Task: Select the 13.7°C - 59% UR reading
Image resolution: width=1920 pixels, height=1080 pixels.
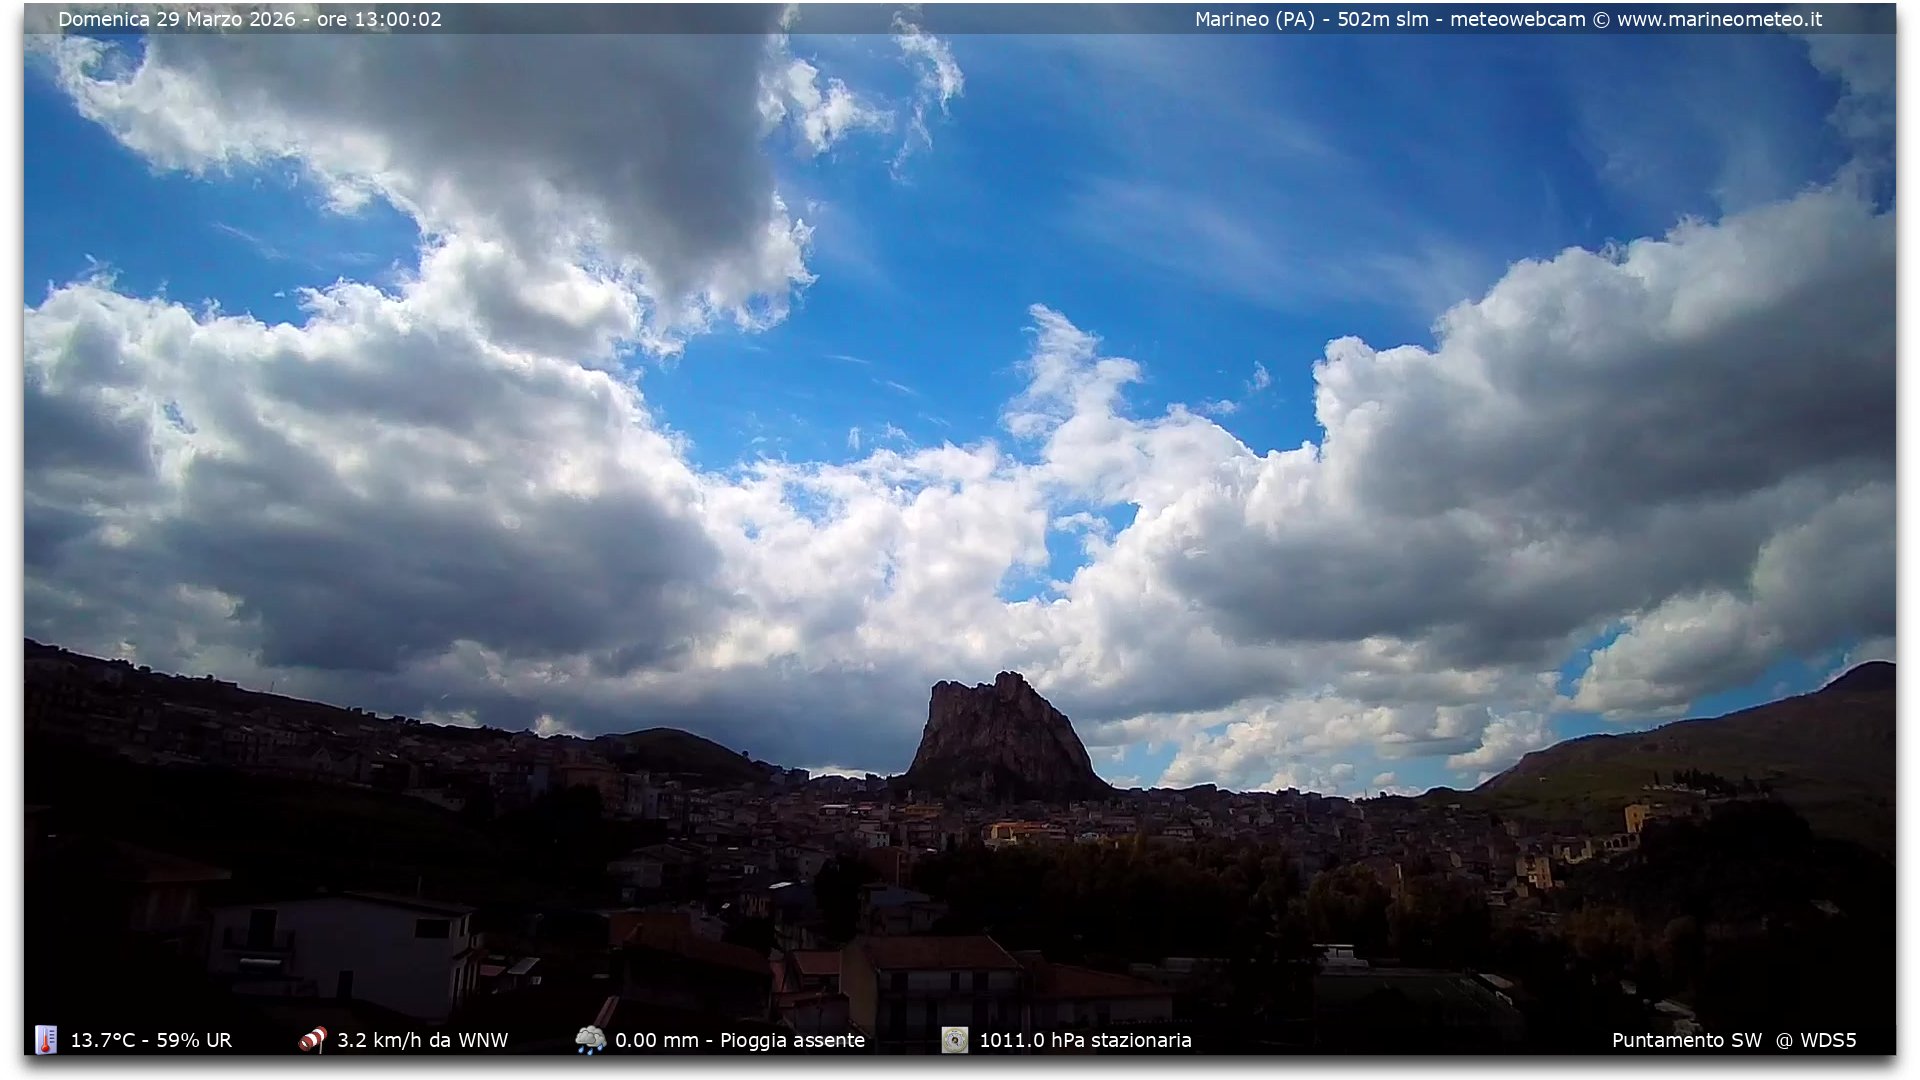Action: click(151, 1040)
